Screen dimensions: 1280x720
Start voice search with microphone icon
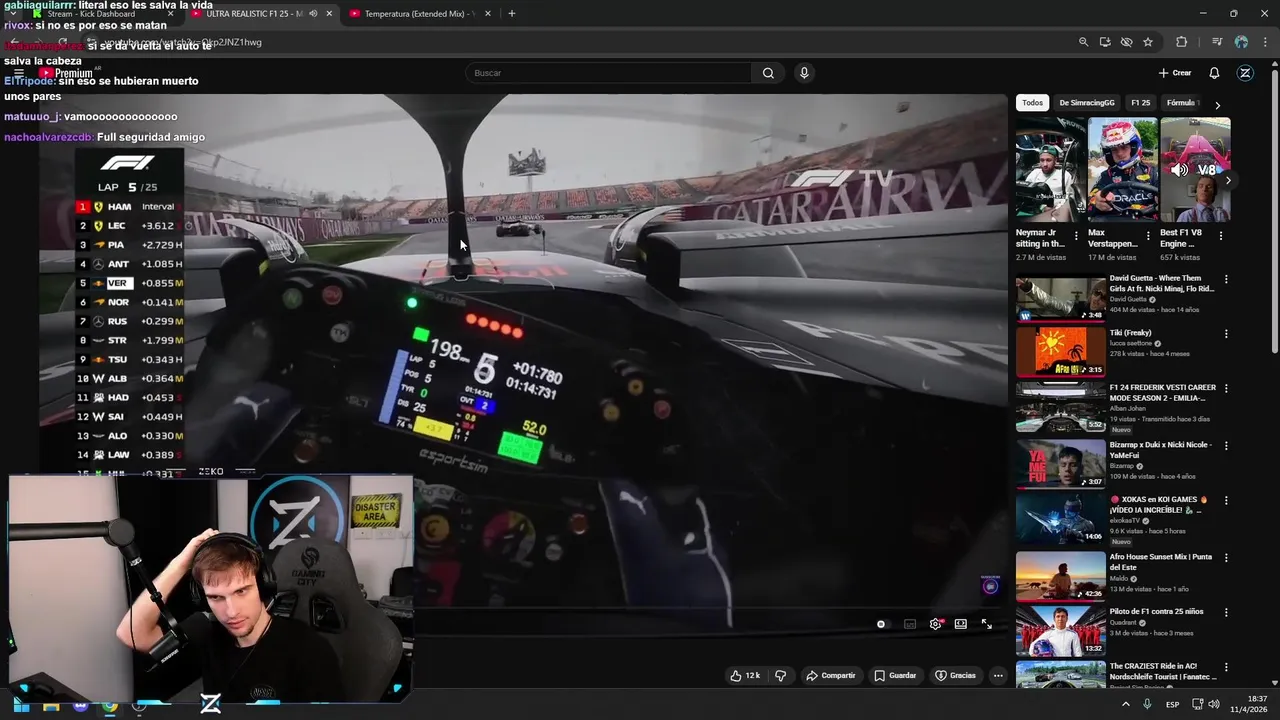pyautogui.click(x=804, y=73)
